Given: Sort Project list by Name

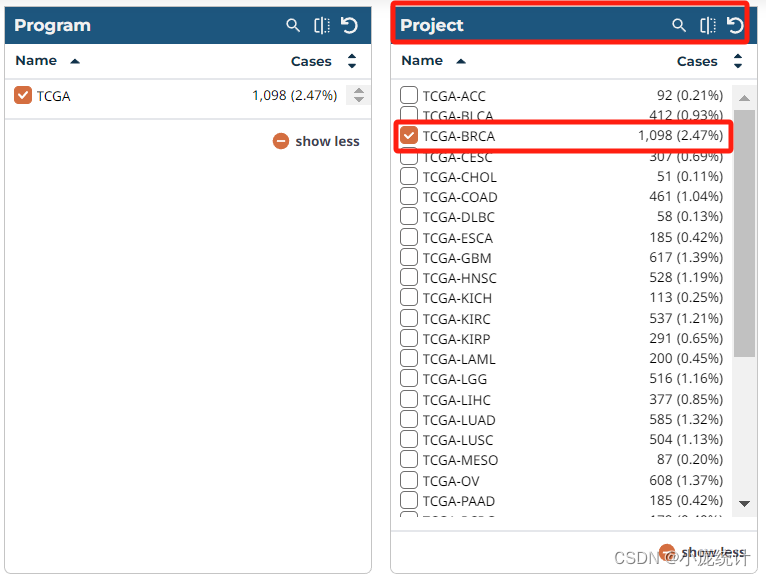Looking at the screenshot, I should point(433,61).
